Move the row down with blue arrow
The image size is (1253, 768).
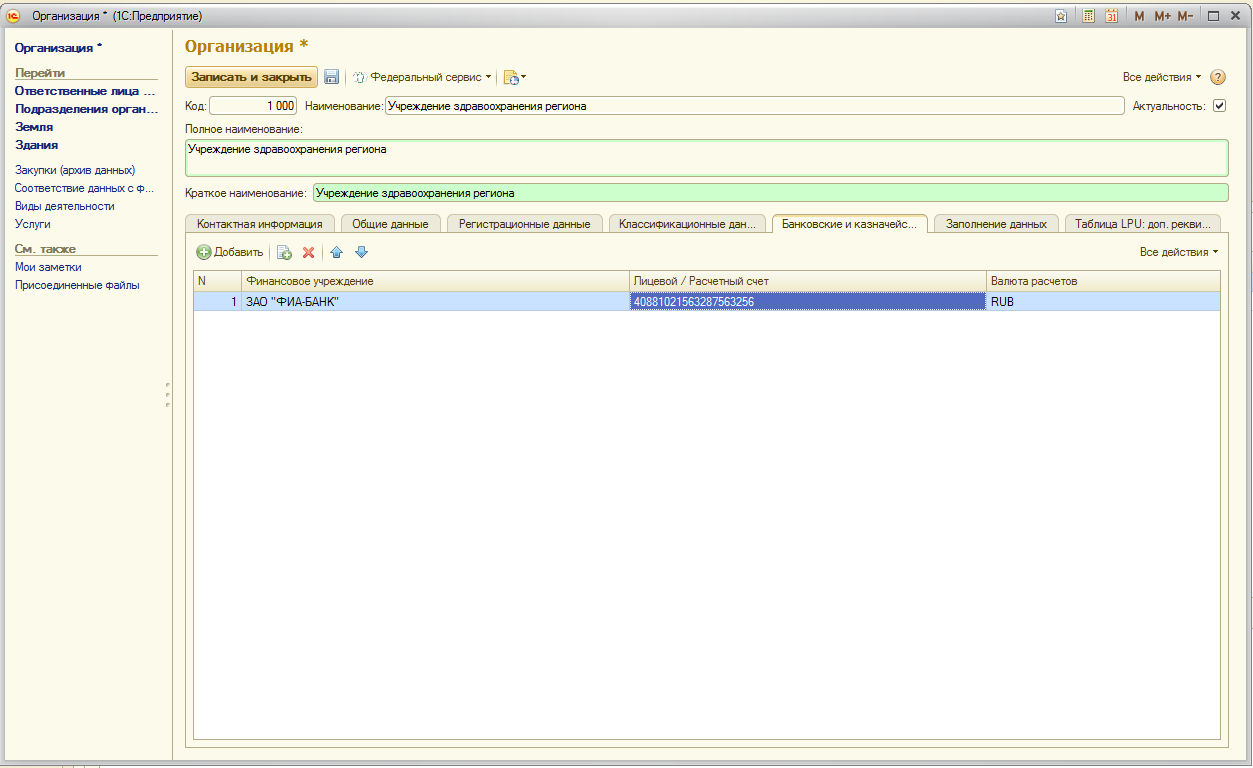point(361,252)
